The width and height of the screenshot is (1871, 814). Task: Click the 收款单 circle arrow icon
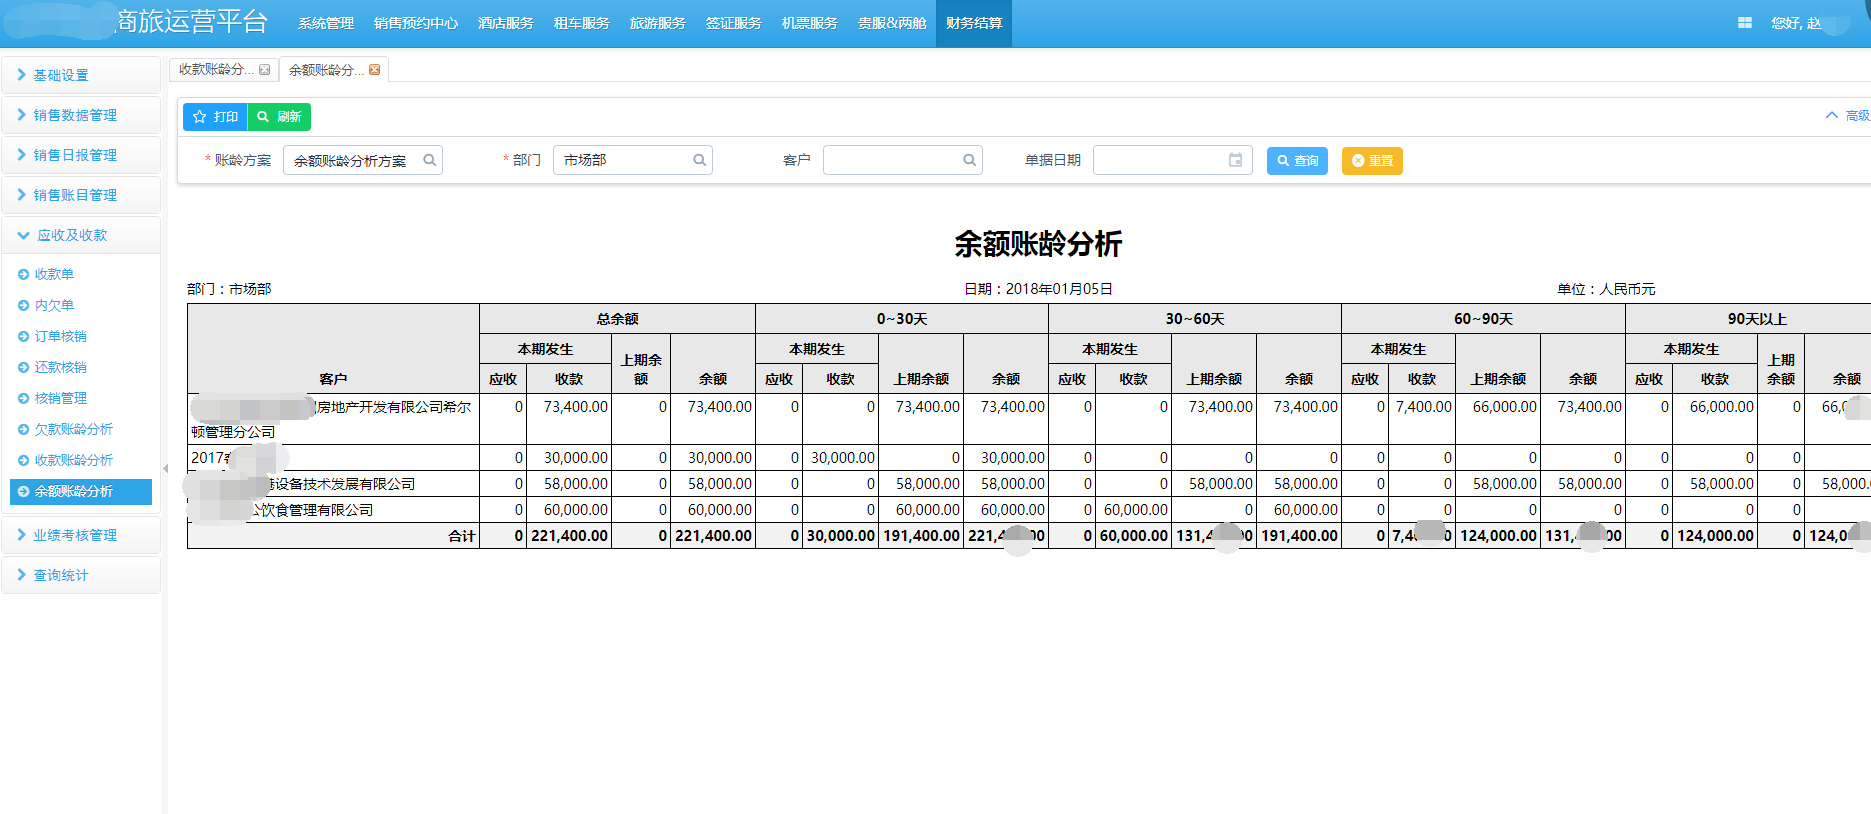(x=23, y=274)
